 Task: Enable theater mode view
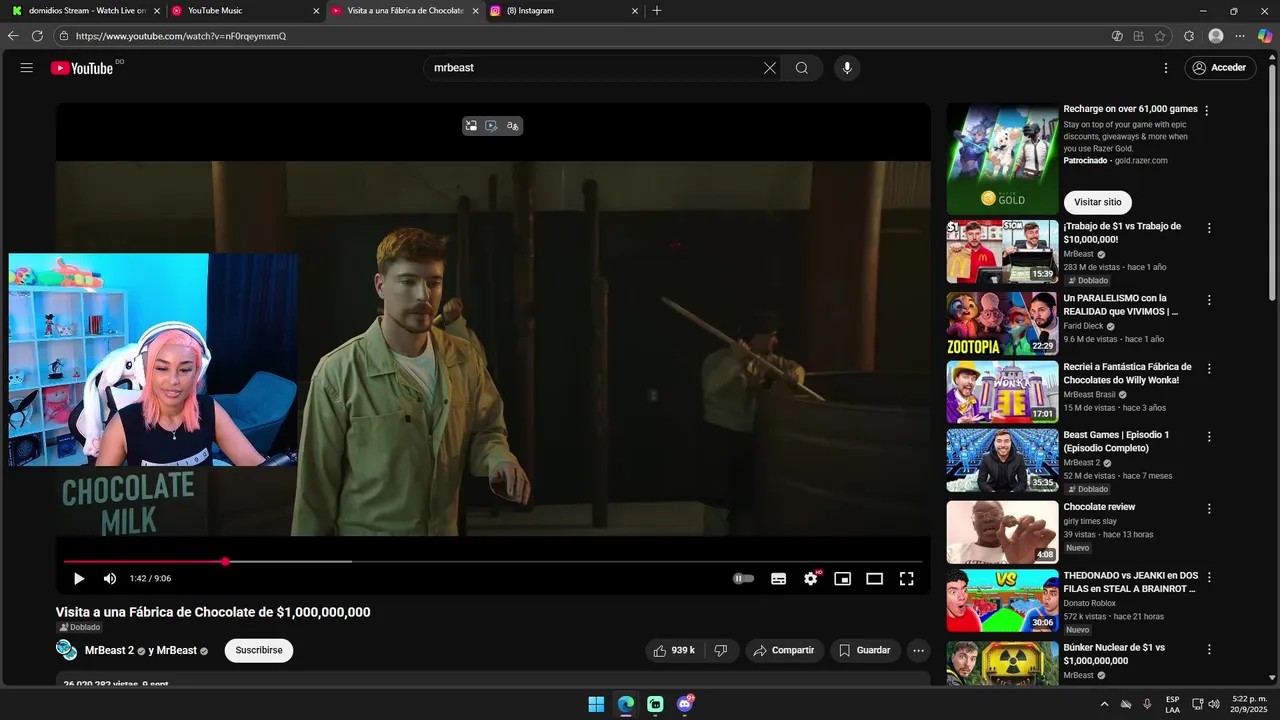(875, 579)
